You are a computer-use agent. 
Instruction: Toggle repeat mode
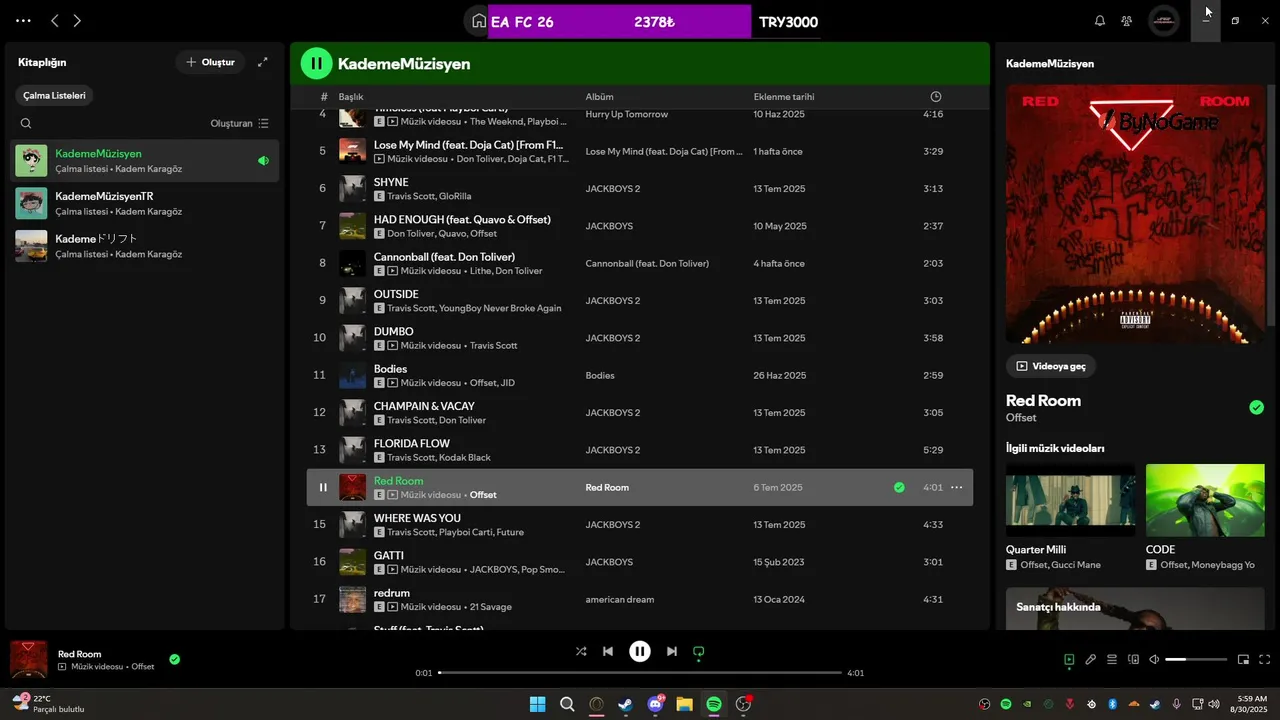click(699, 651)
